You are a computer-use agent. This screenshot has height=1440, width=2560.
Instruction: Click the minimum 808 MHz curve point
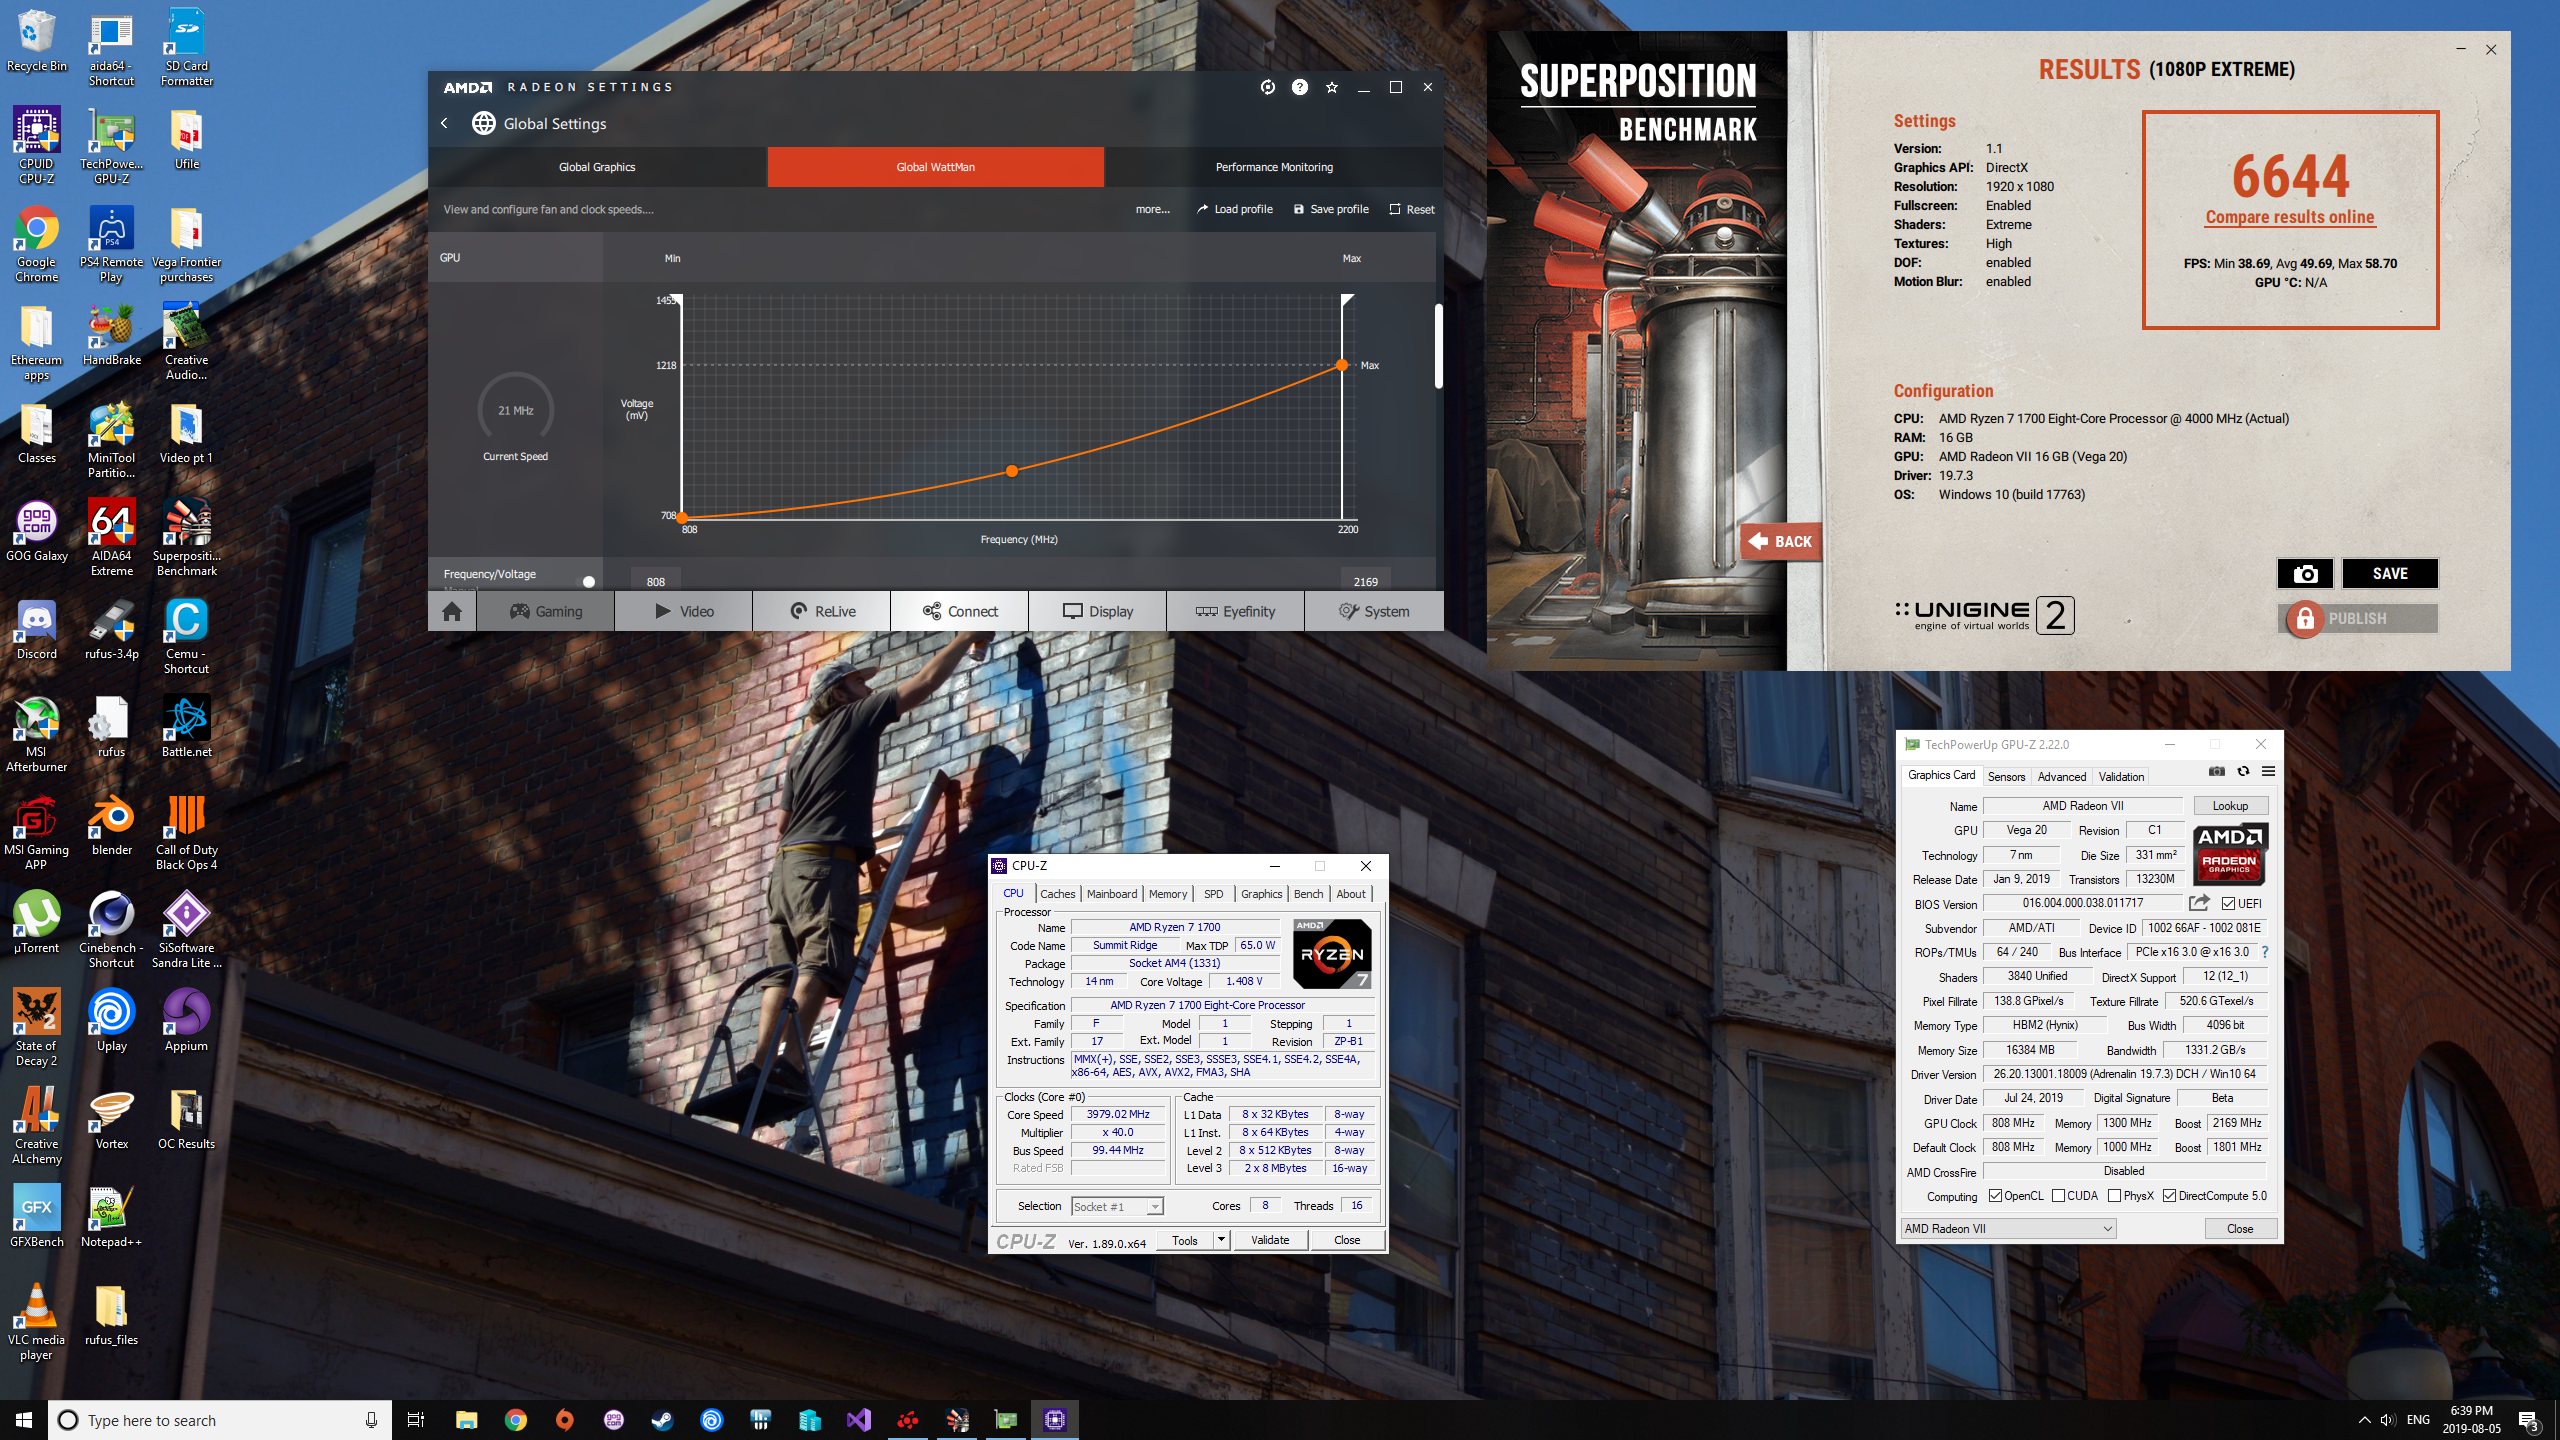pyautogui.click(x=682, y=518)
